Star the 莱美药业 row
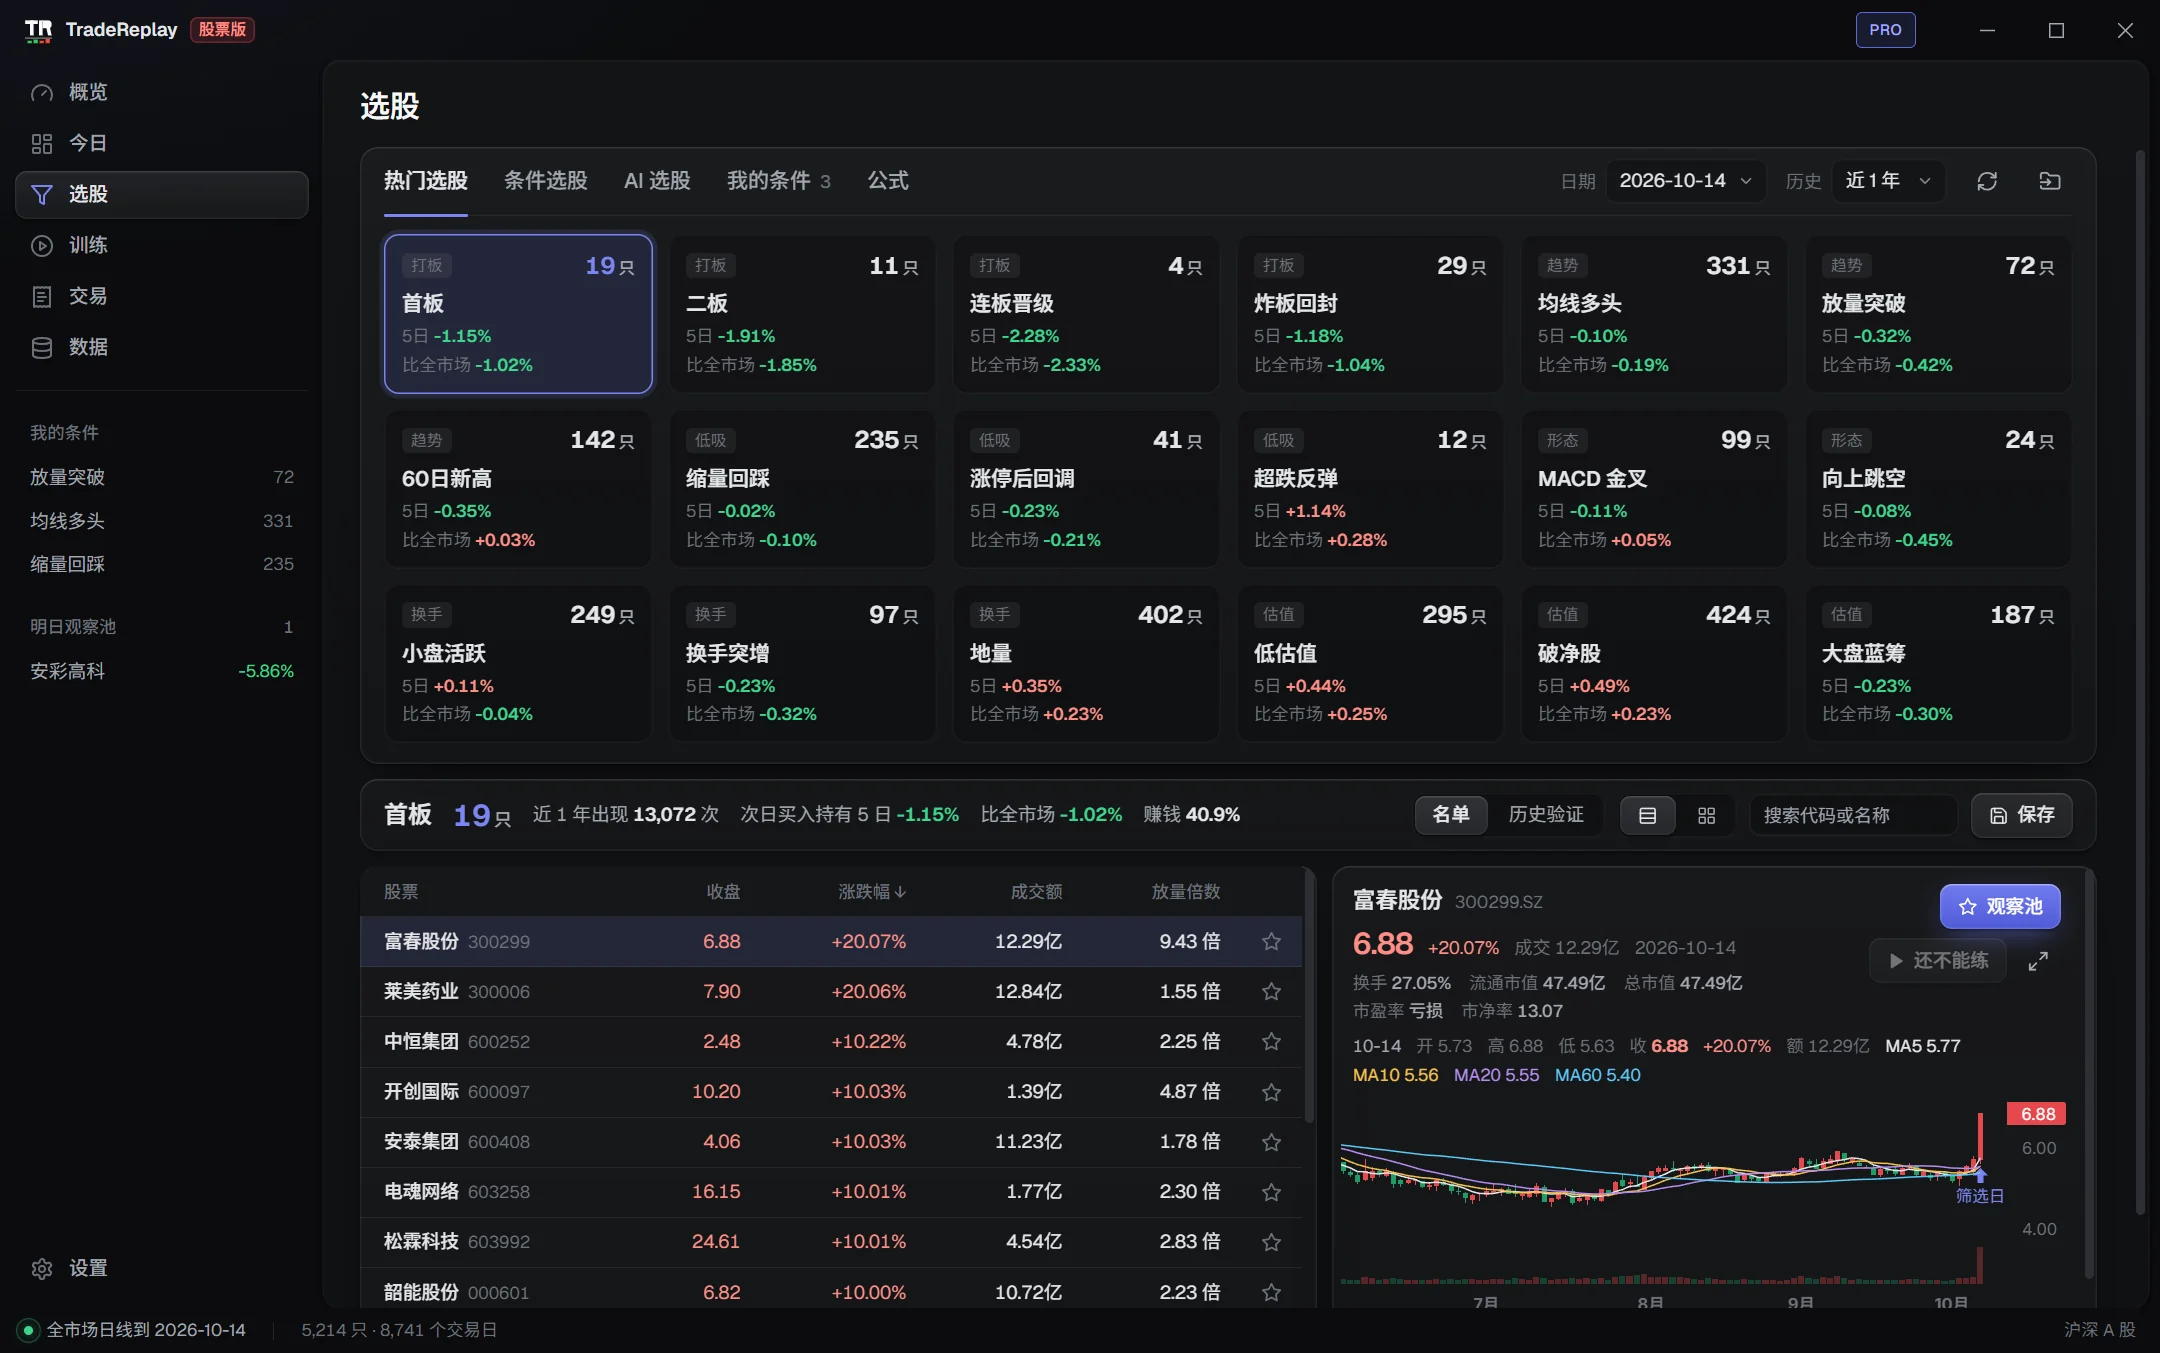2160x1353 pixels. (1271, 991)
